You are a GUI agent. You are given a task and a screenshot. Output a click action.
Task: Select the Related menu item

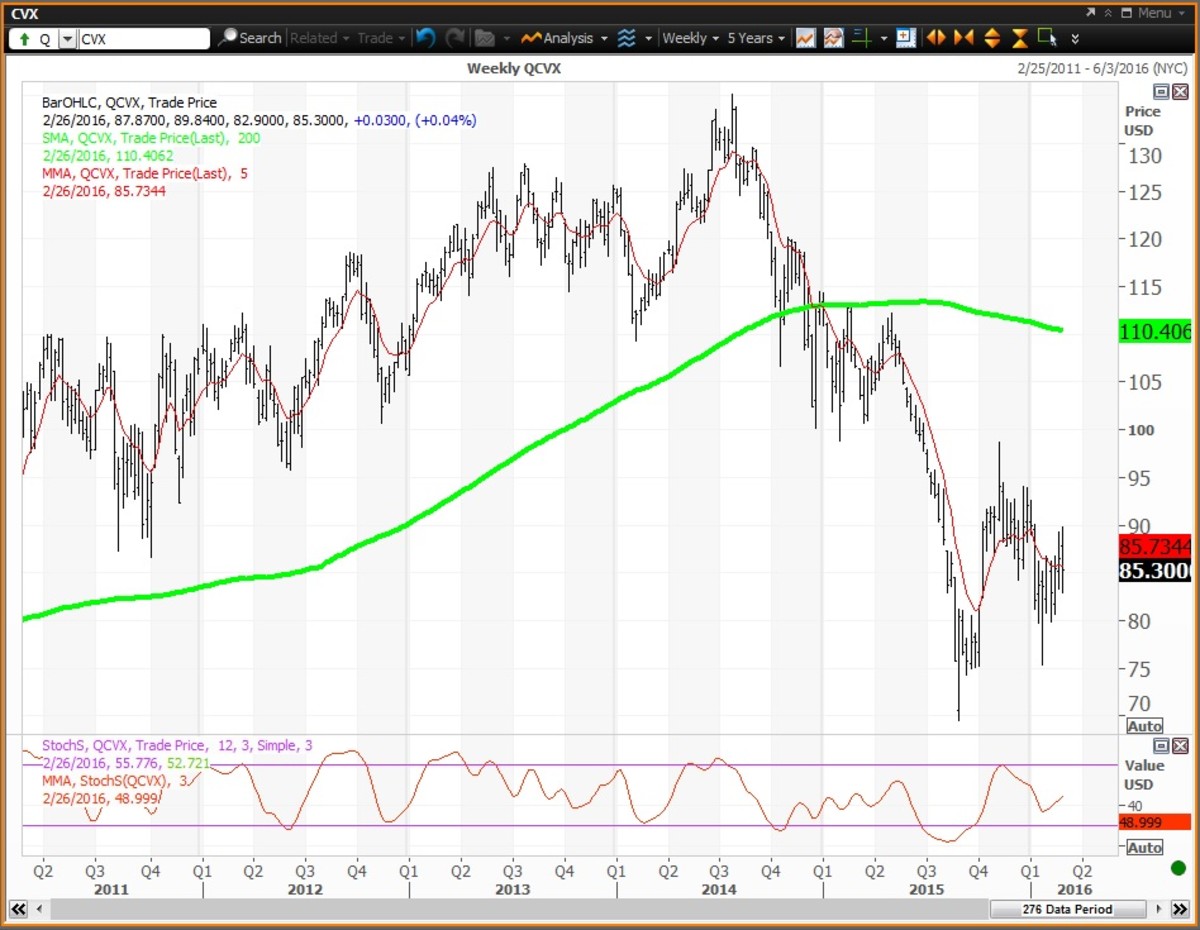[315, 38]
